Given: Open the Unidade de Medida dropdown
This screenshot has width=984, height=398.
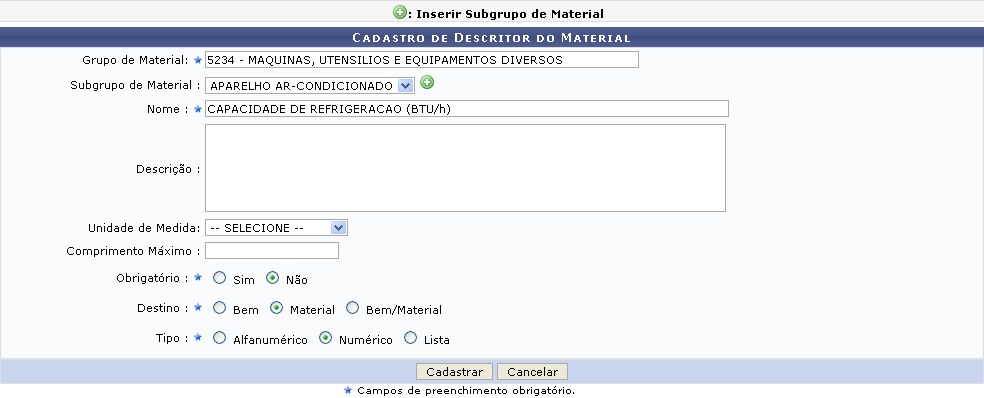Looking at the screenshot, I should pyautogui.click(x=276, y=228).
